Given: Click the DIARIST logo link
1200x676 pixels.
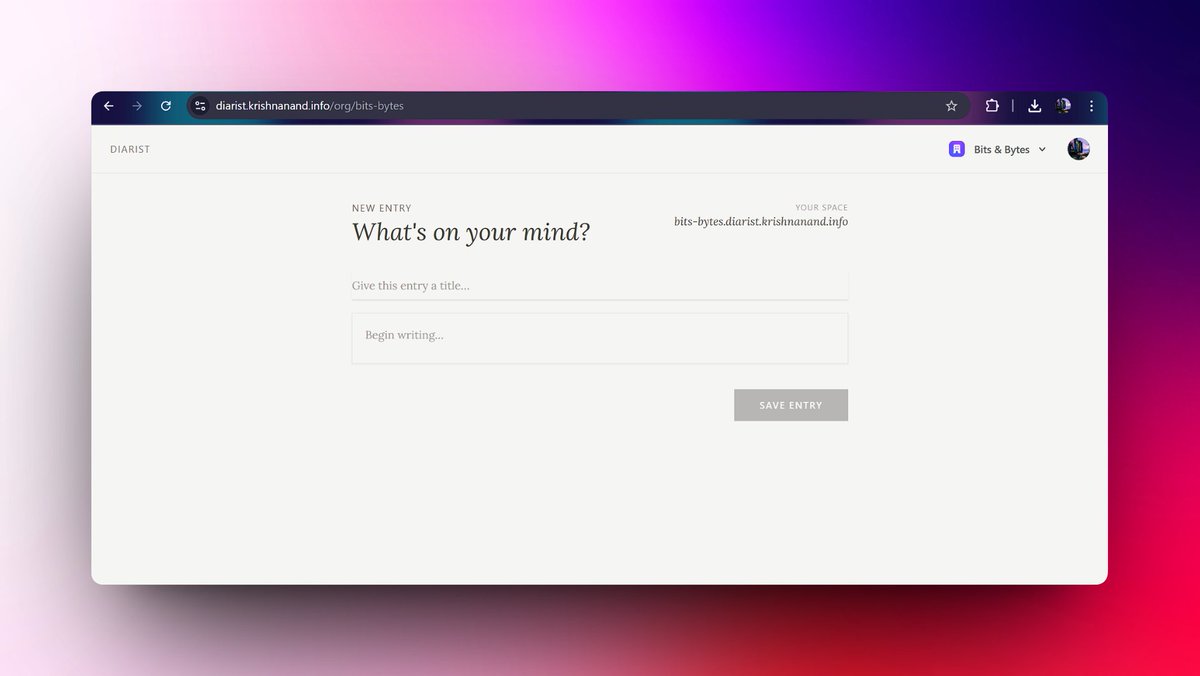Looking at the screenshot, I should coord(130,149).
